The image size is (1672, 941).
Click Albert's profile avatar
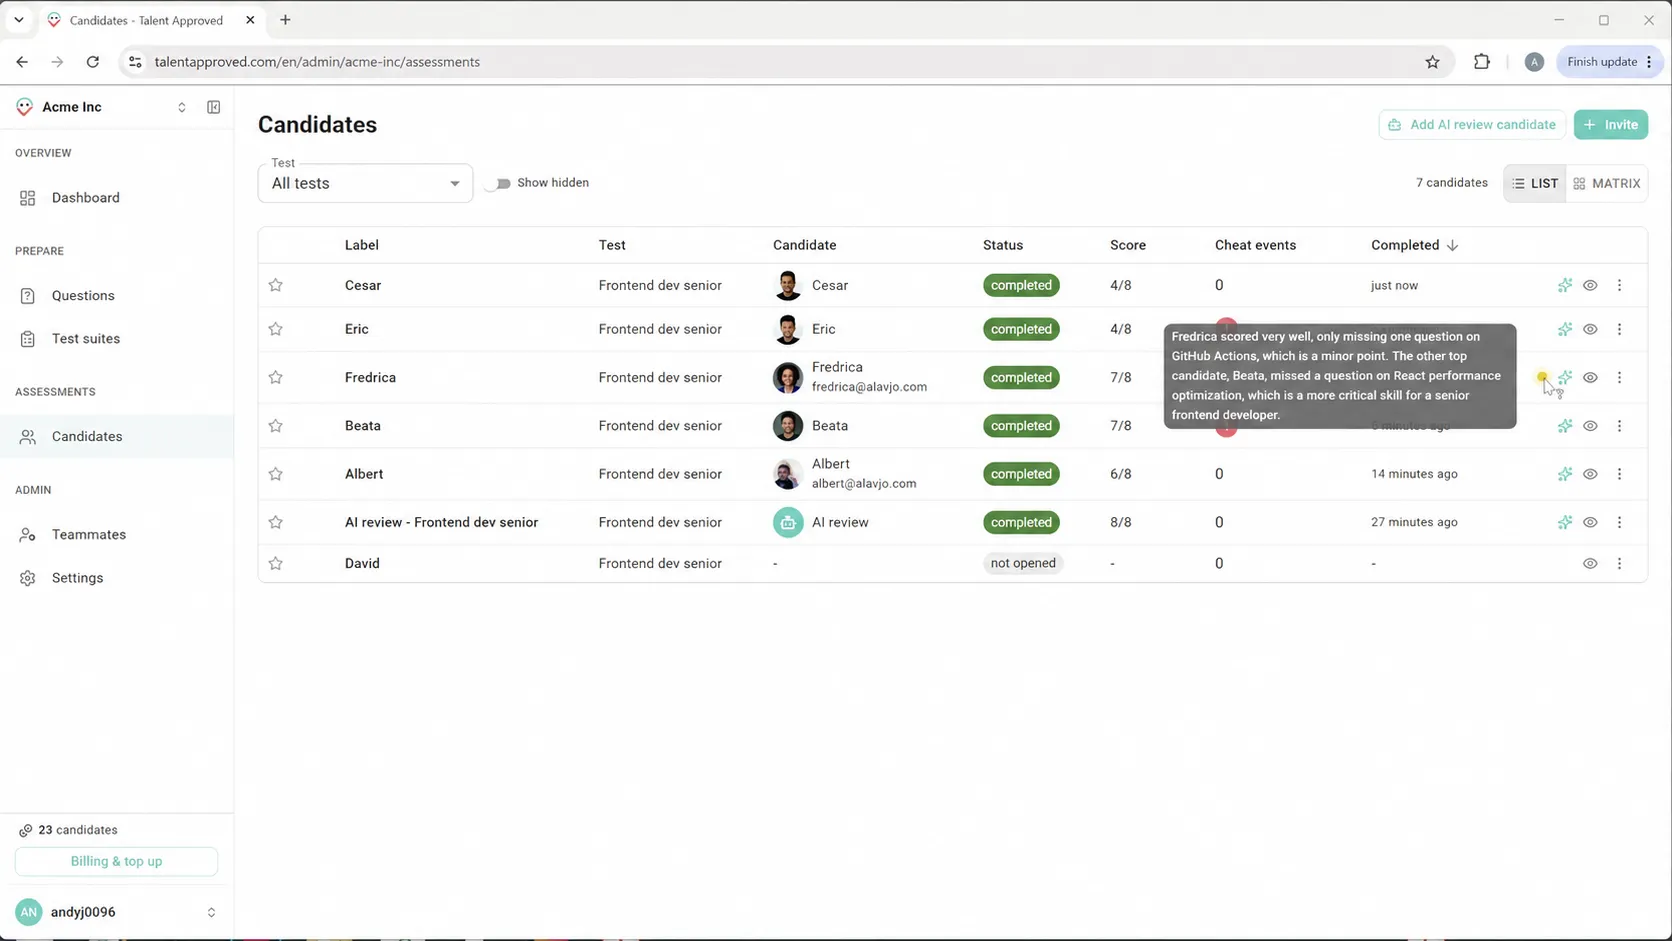(788, 474)
